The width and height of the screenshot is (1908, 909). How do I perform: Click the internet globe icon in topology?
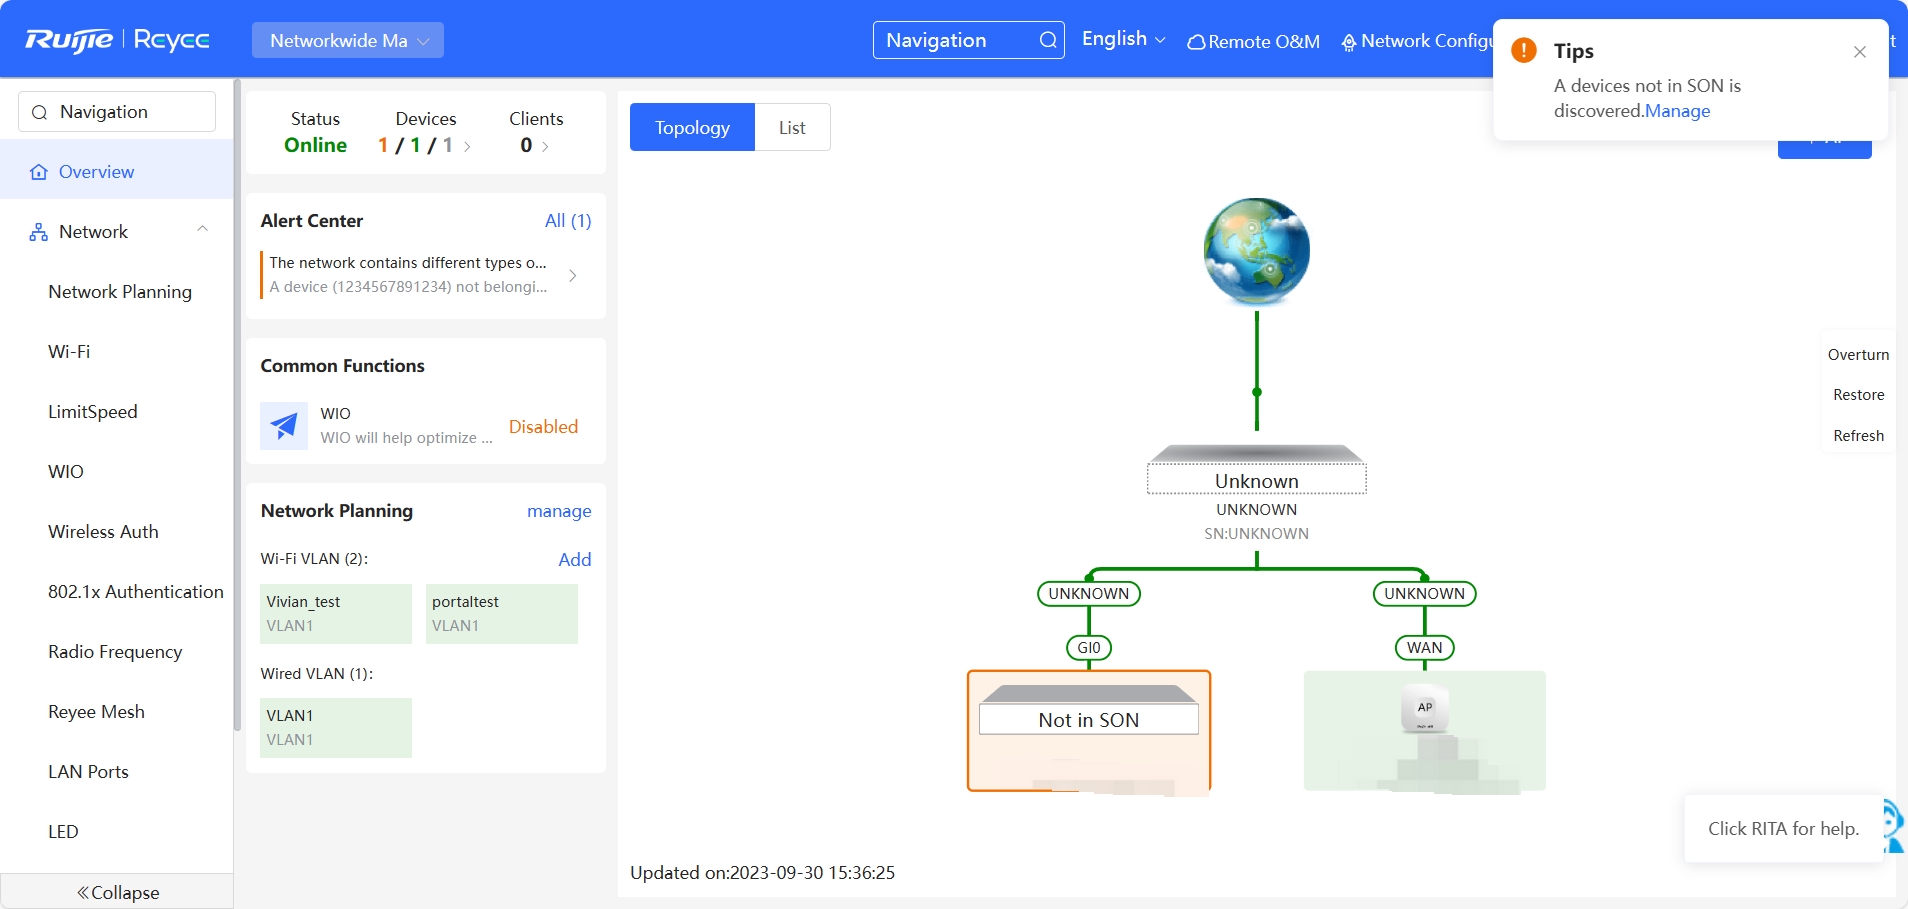[x=1256, y=252]
